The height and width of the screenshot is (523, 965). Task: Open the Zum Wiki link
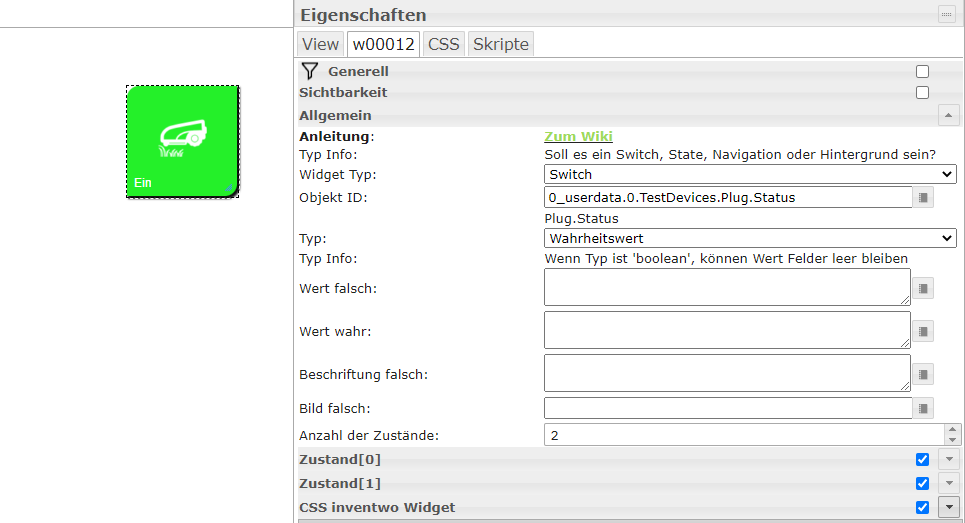point(578,137)
